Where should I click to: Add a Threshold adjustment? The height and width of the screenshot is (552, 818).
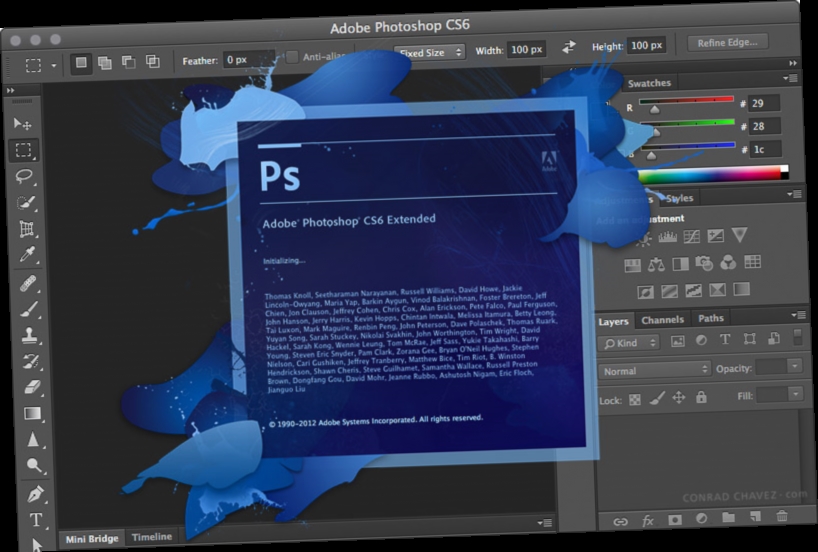[693, 291]
